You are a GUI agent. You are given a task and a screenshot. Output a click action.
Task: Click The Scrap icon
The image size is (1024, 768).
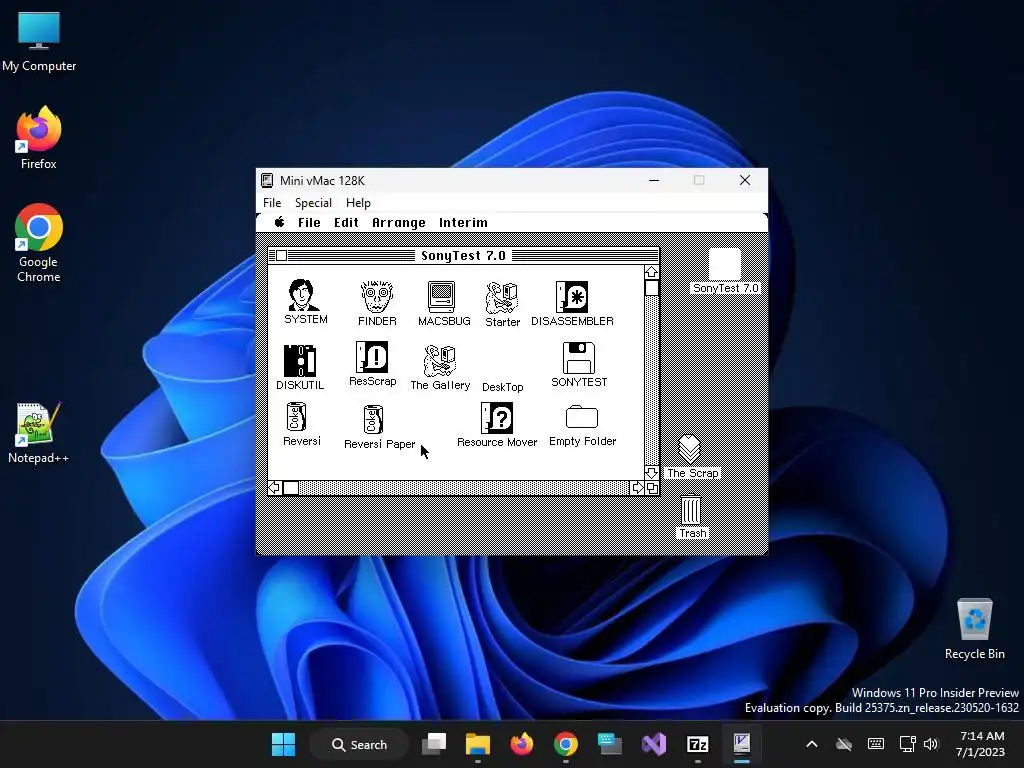click(690, 449)
